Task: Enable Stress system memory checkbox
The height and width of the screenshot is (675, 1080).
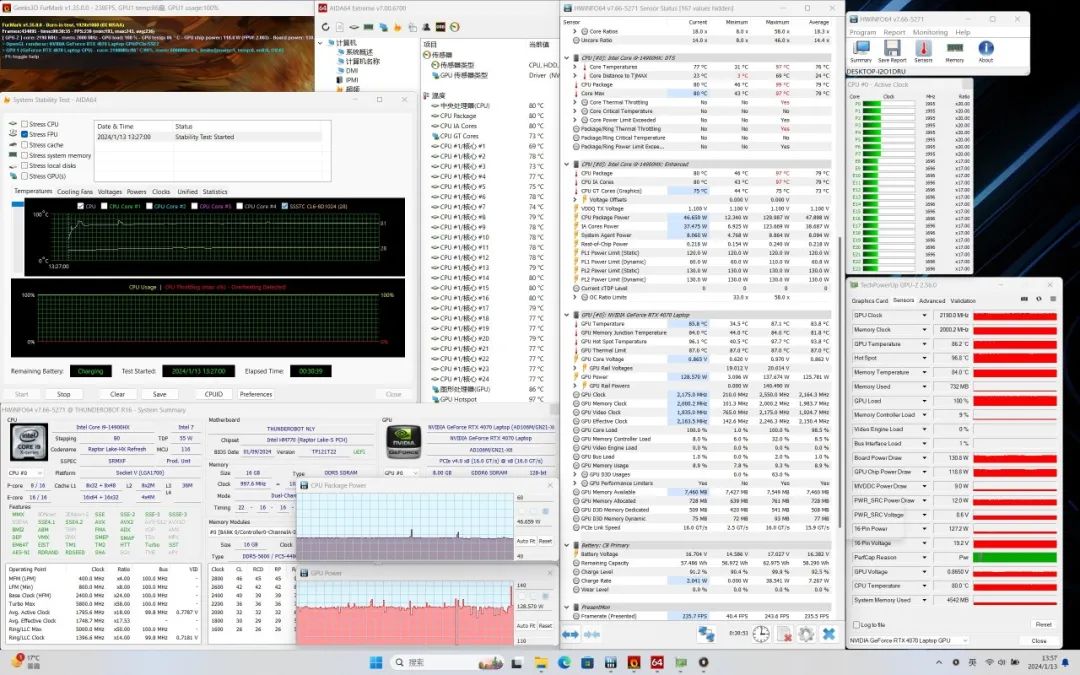Action: point(24,155)
